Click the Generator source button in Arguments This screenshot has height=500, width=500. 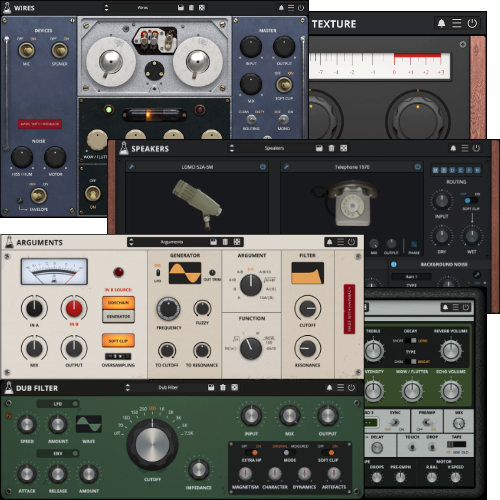point(118,316)
